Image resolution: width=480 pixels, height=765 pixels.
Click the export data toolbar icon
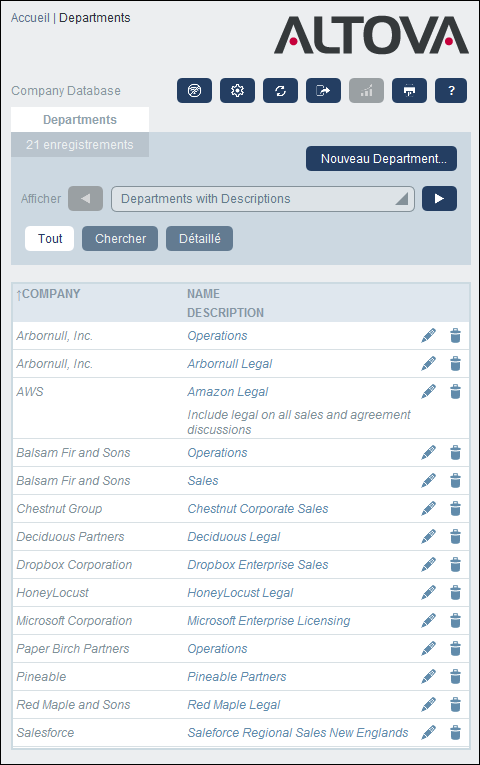click(323, 90)
